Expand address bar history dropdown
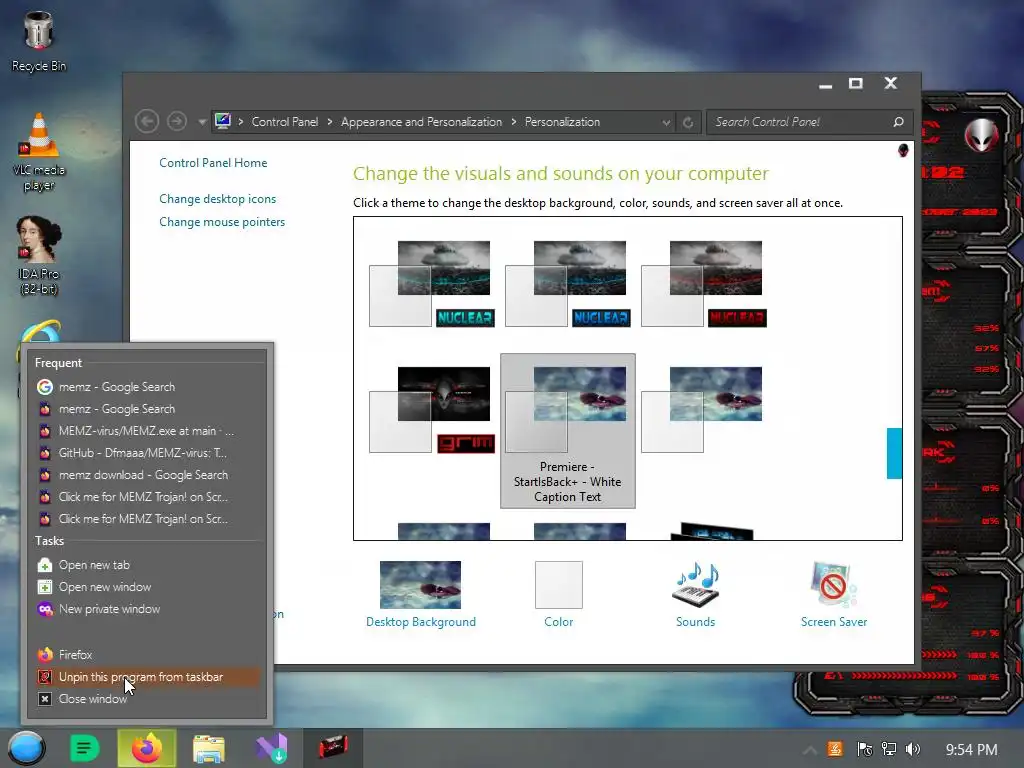This screenshot has height=768, width=1024. (x=666, y=122)
